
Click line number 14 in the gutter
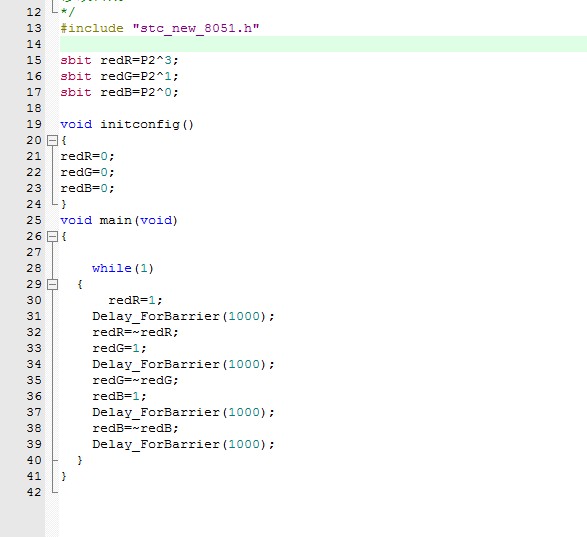tap(34, 44)
